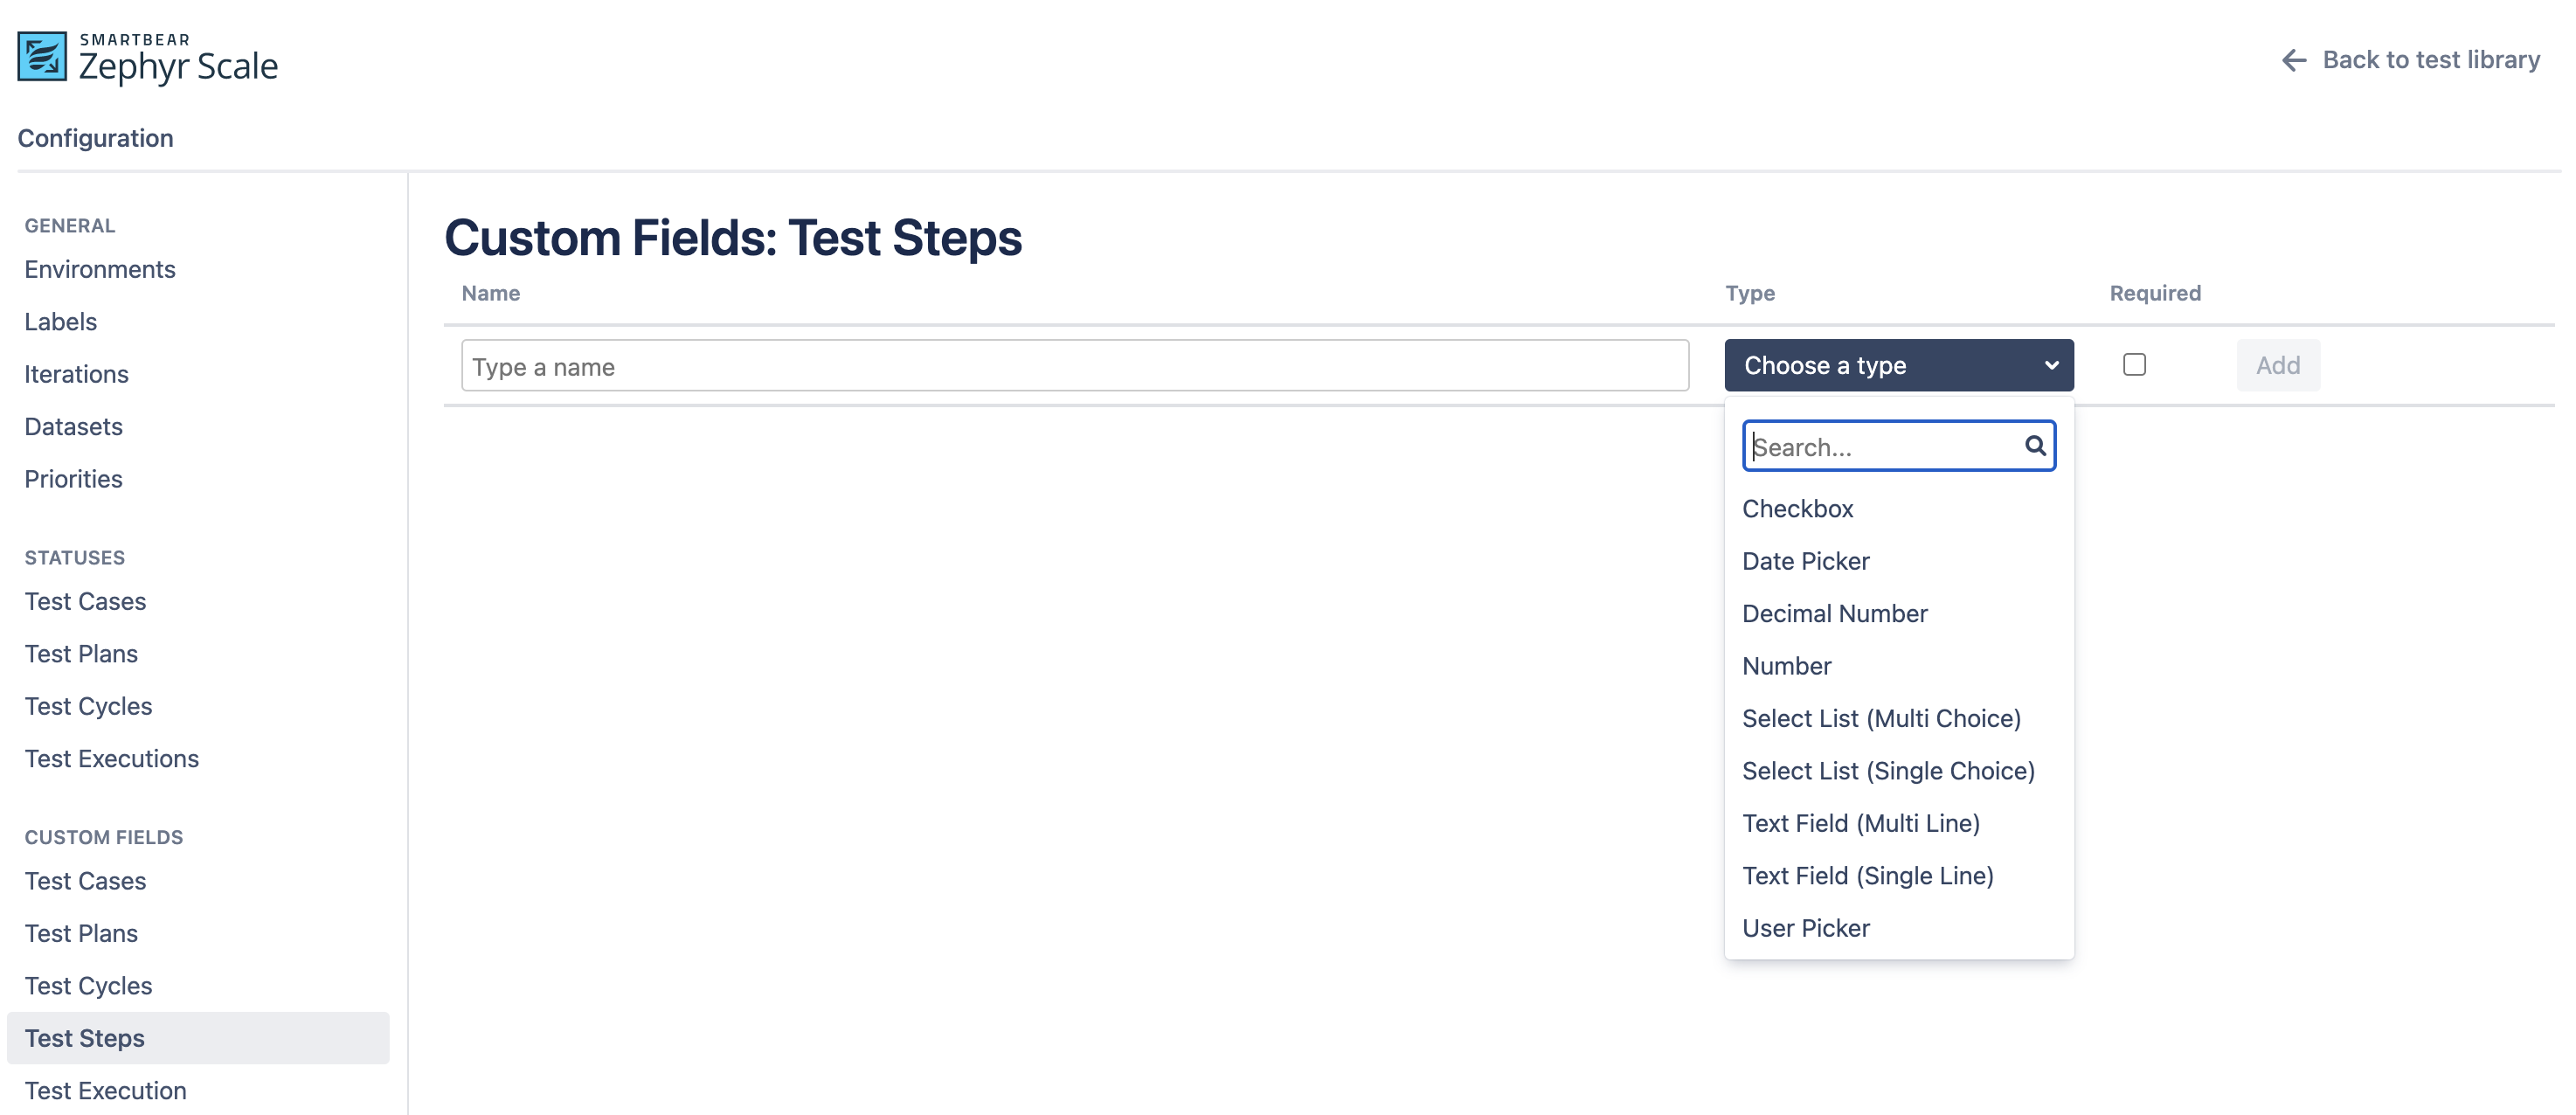2576x1115 pixels.
Task: Click the type Search box
Action: pyautogui.click(x=1886, y=447)
